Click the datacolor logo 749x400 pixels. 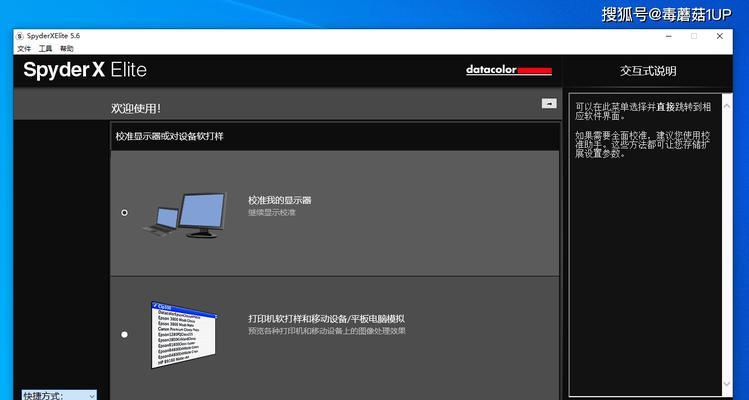509,70
